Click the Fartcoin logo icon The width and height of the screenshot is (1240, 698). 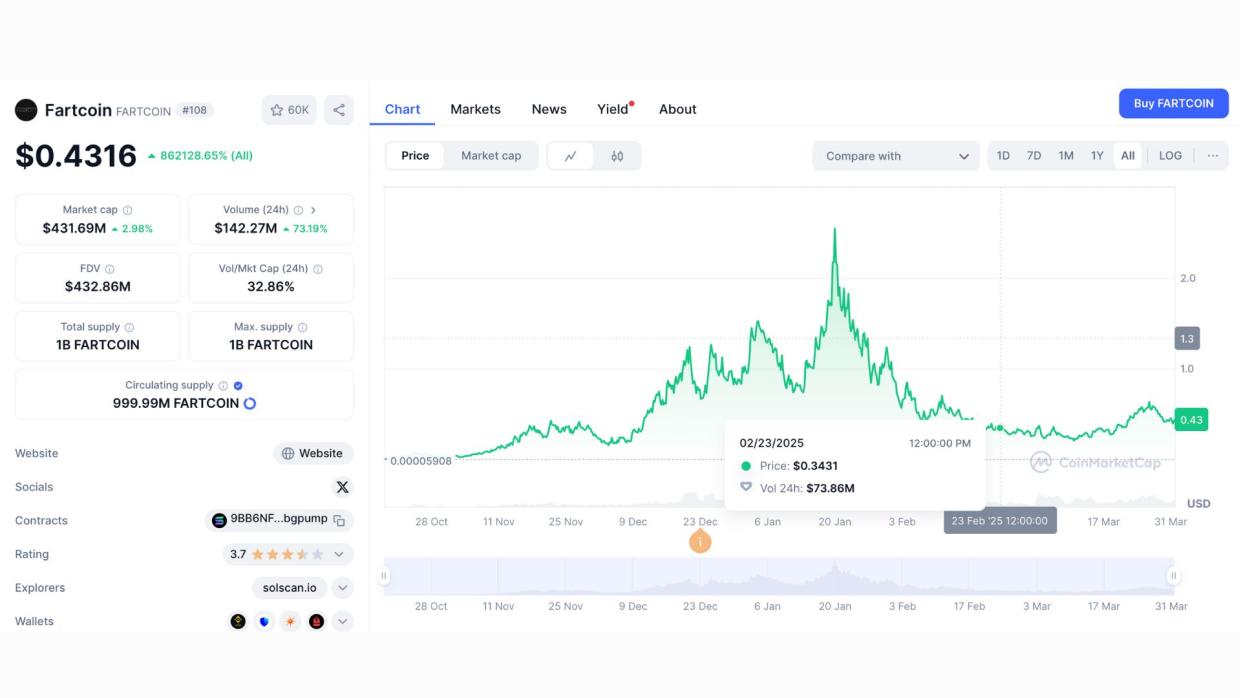pyautogui.click(x=26, y=110)
